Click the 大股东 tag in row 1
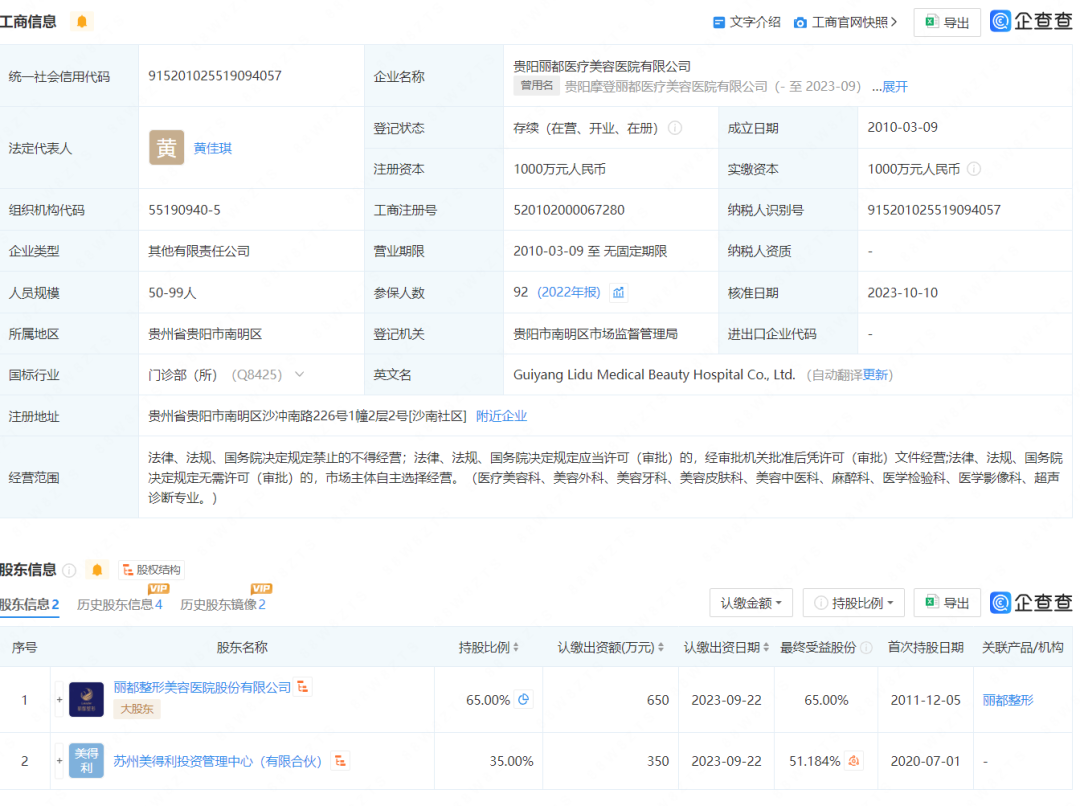Viewport: 1080px width, 806px height. point(137,709)
